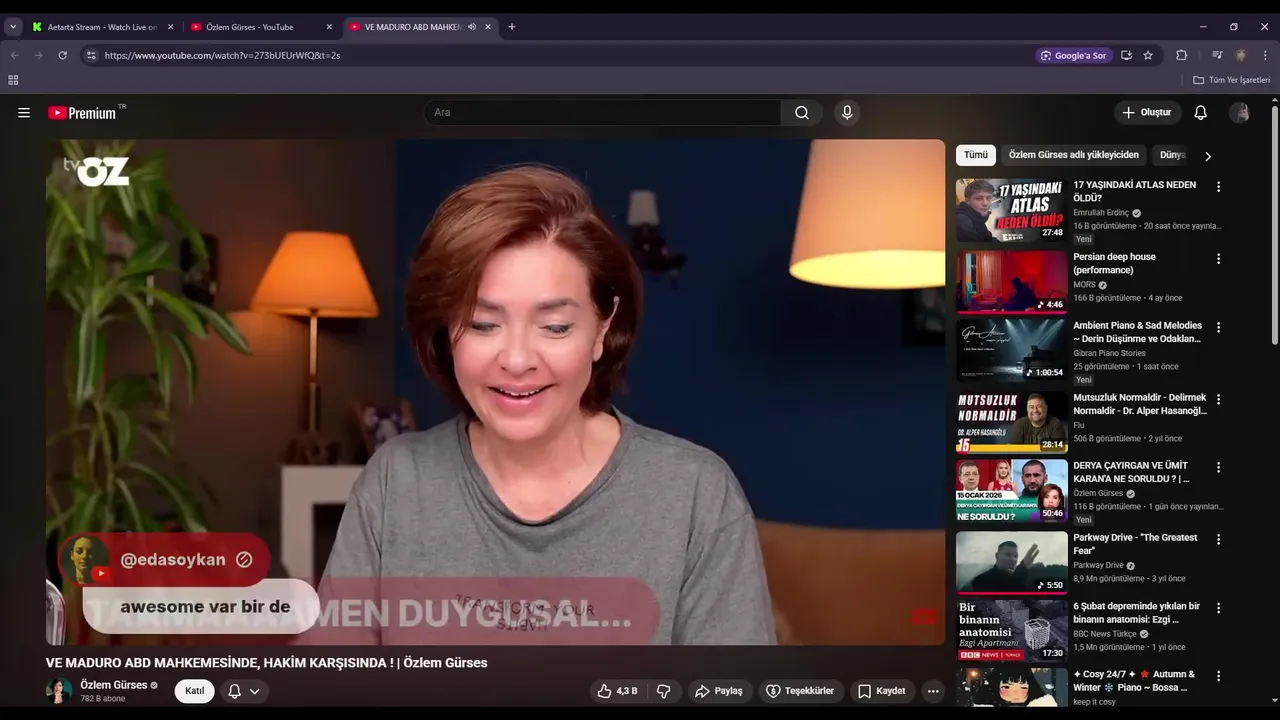This screenshot has width=1280, height=720.
Task: Open 17 Yaşındaki Atlas video thumbnail
Action: click(x=1011, y=210)
